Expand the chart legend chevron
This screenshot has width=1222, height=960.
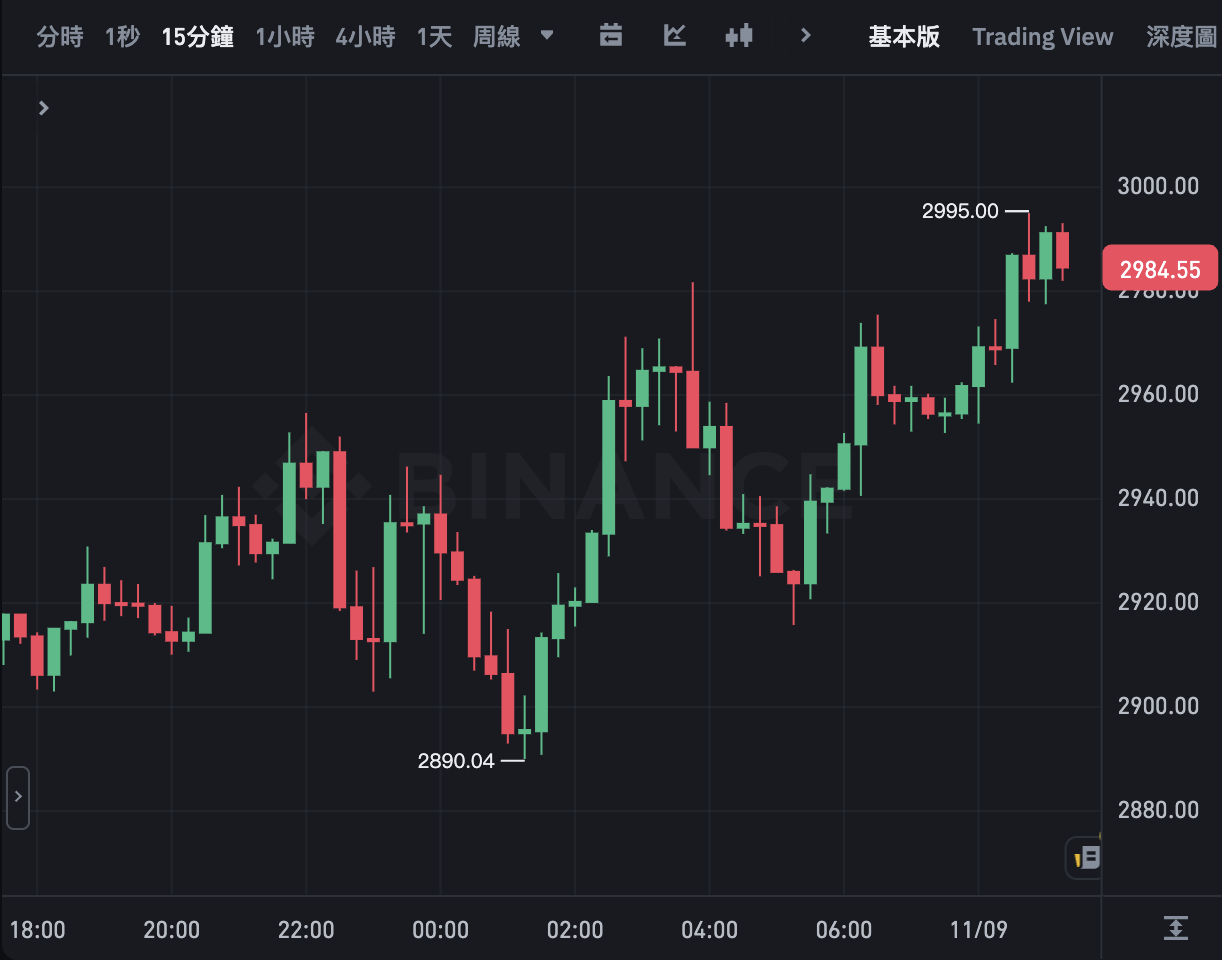(43, 108)
